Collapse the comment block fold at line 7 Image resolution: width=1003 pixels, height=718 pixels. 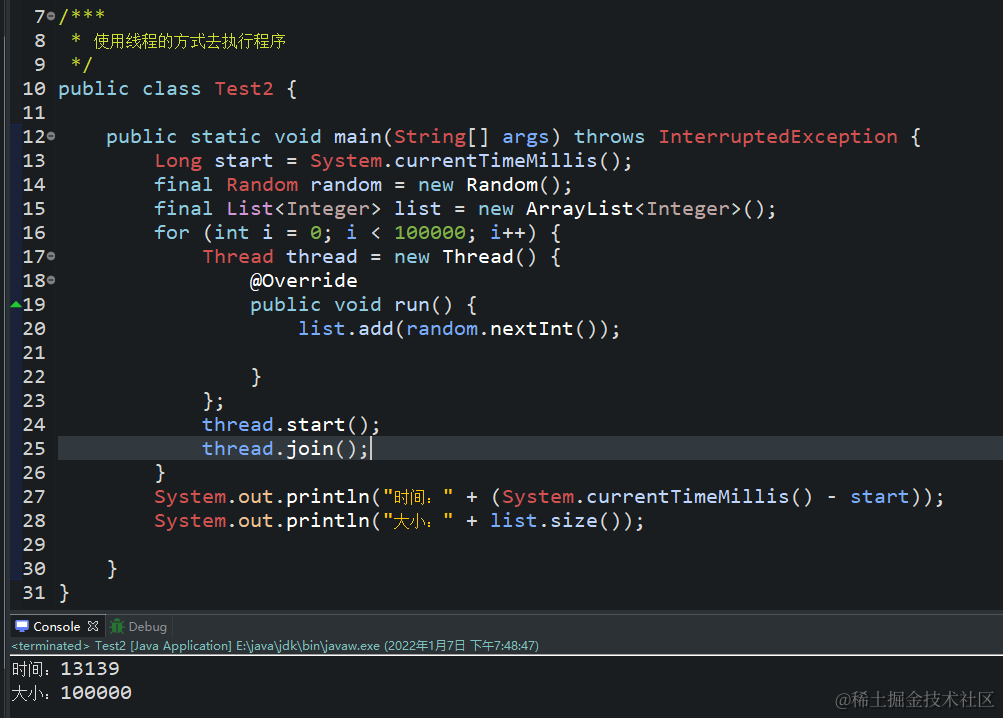(51, 16)
